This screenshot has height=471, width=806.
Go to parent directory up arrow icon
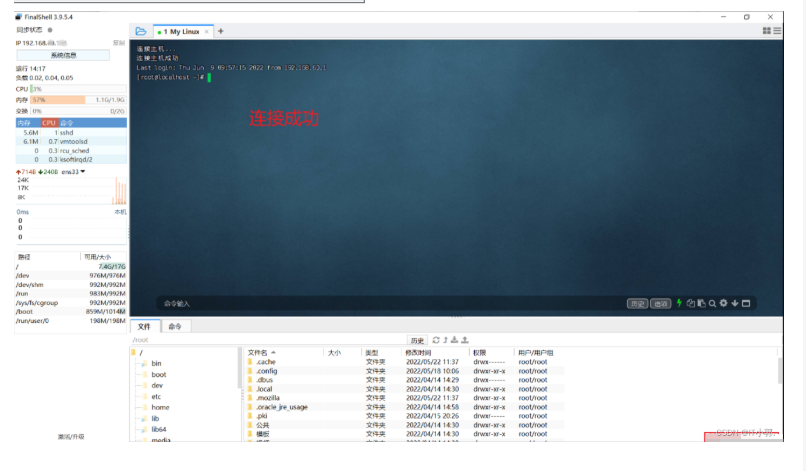(446, 340)
